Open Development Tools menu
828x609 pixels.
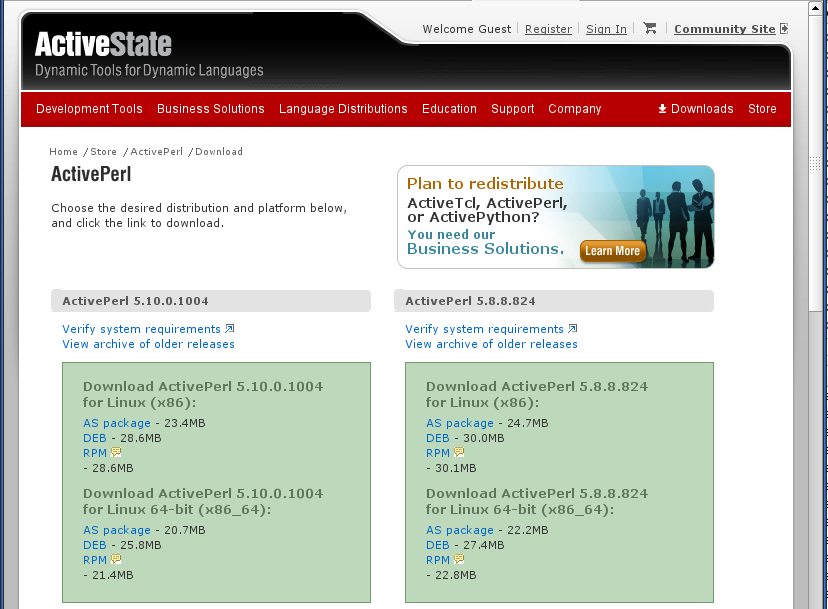coord(89,109)
